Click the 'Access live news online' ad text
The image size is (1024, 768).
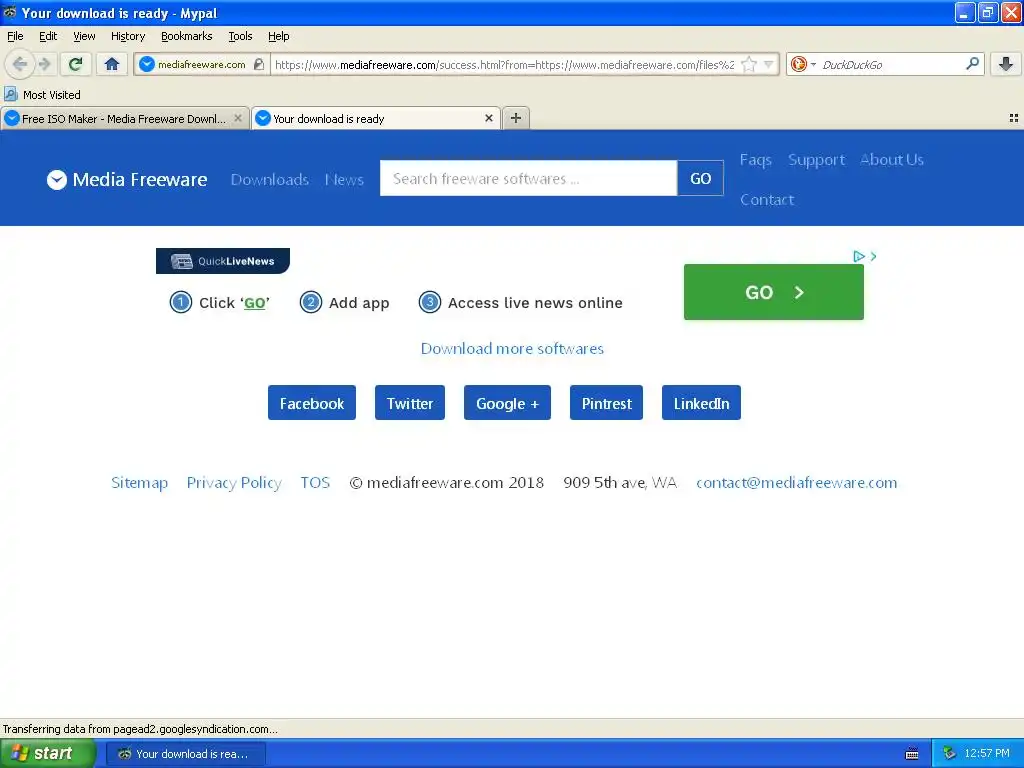(535, 303)
